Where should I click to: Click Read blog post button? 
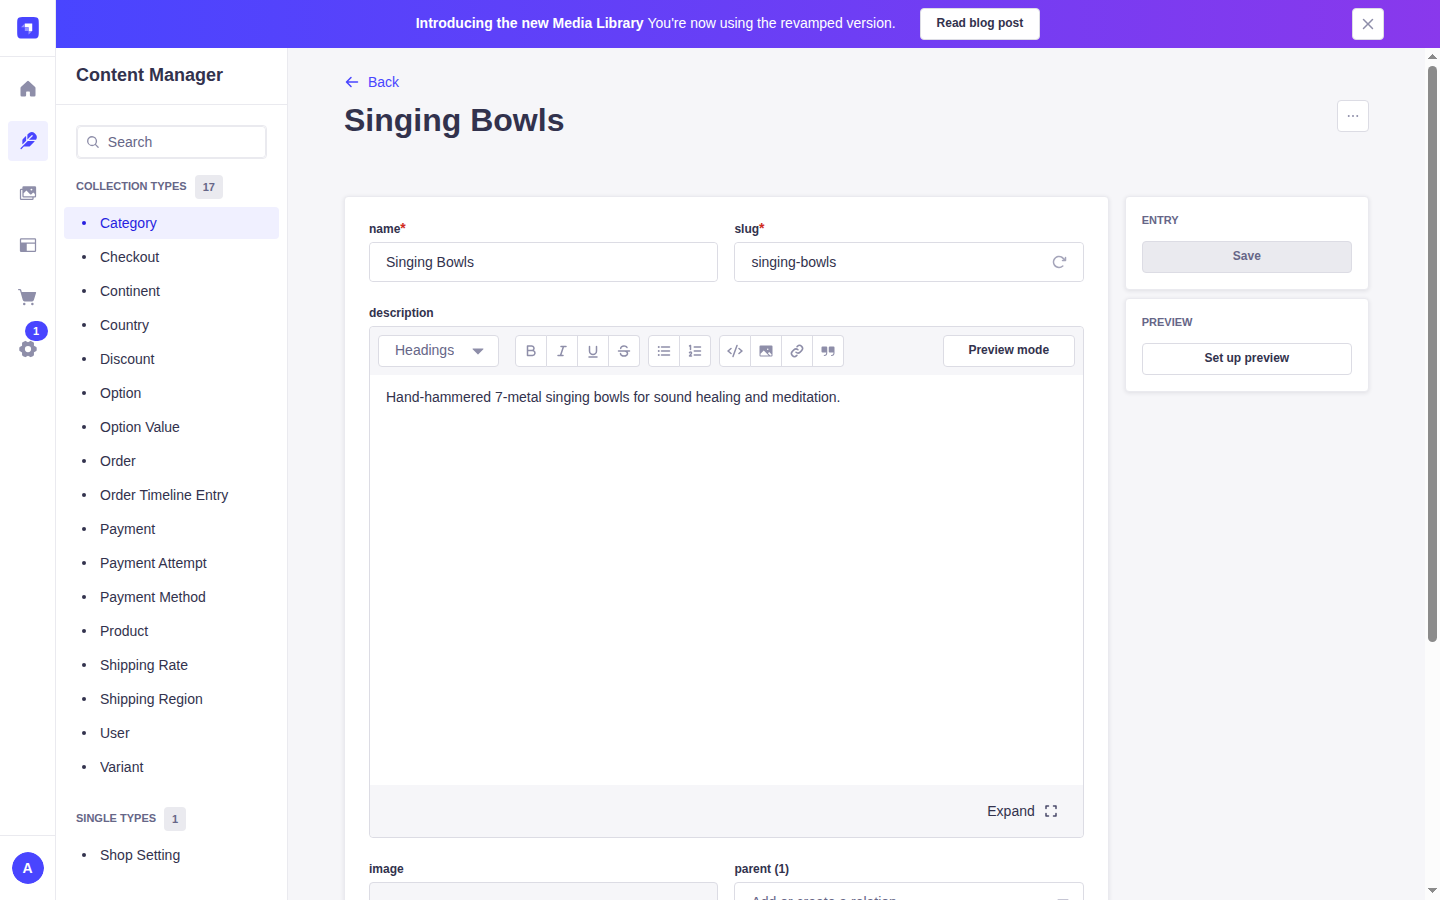pyautogui.click(x=980, y=24)
